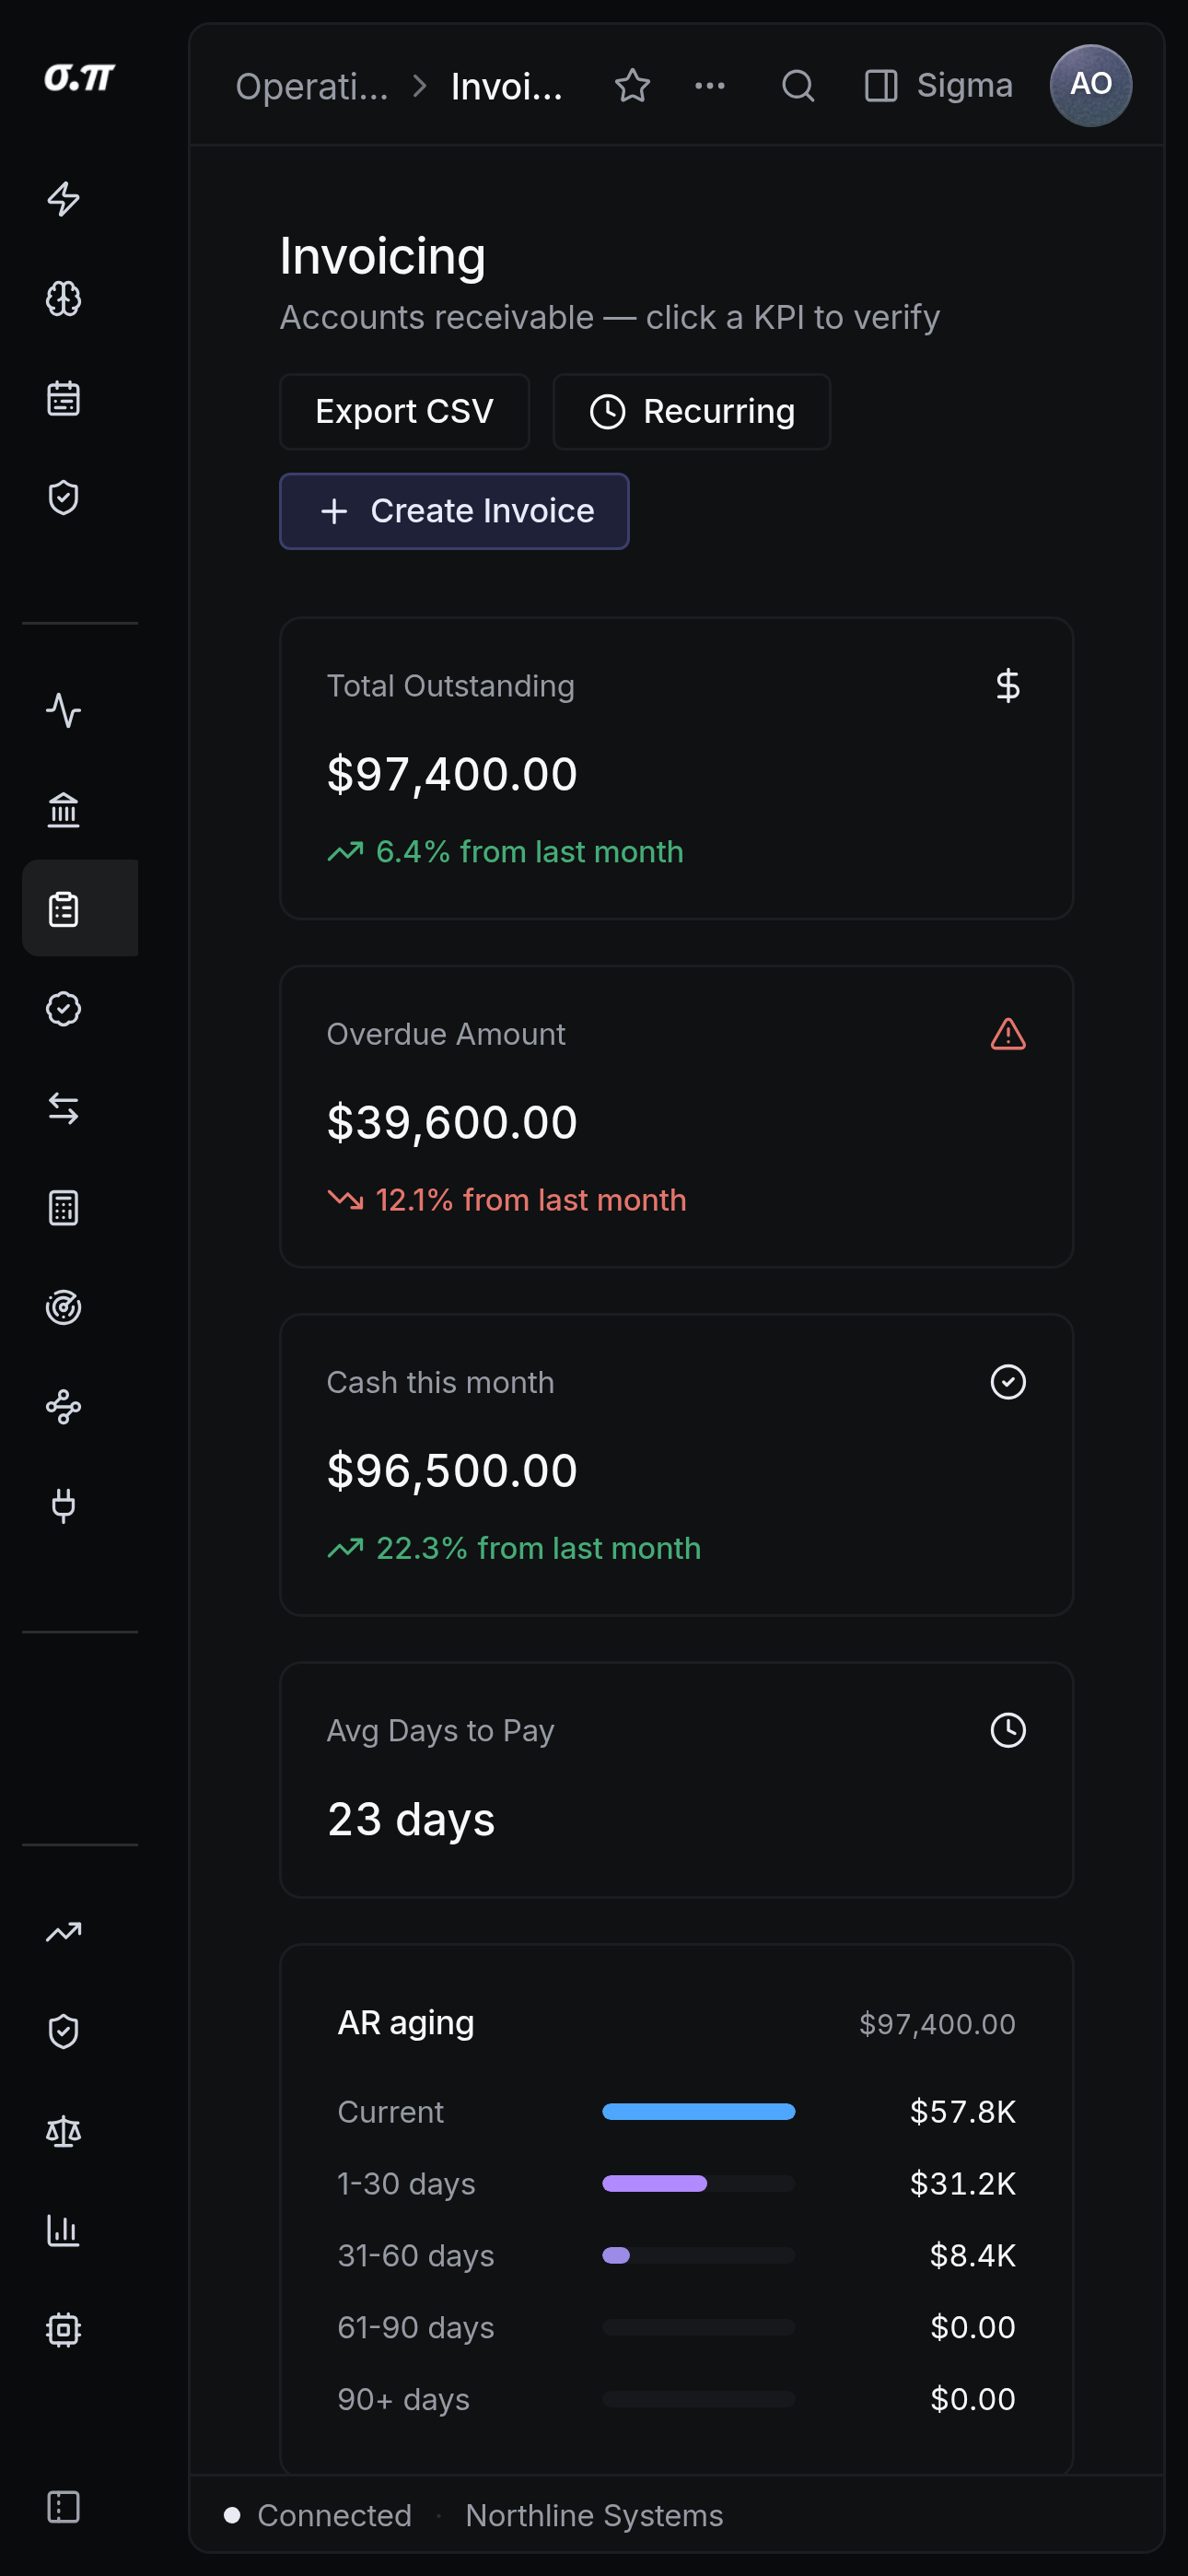Click the Create Invoice button

pos(454,511)
